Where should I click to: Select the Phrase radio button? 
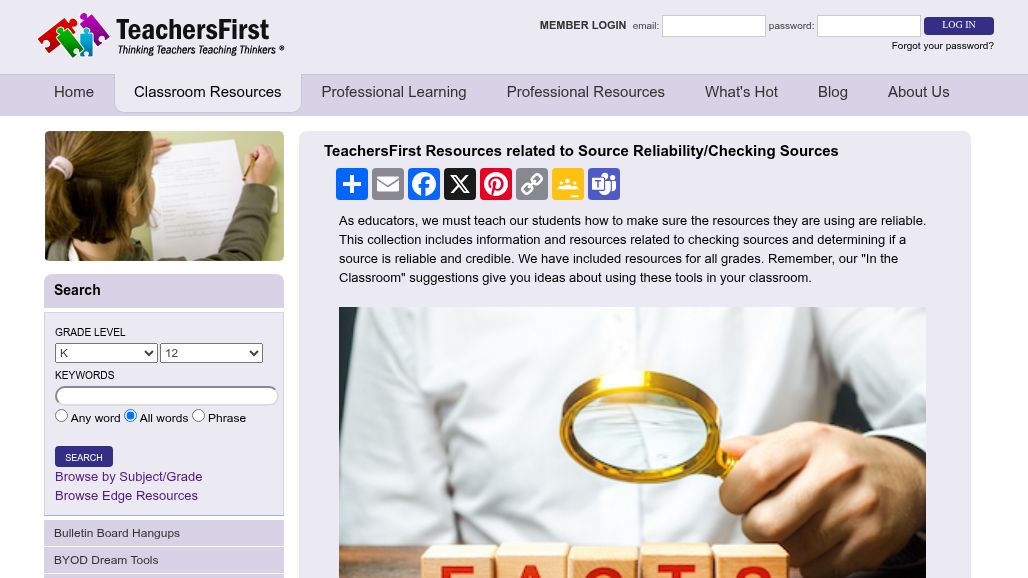(199, 415)
